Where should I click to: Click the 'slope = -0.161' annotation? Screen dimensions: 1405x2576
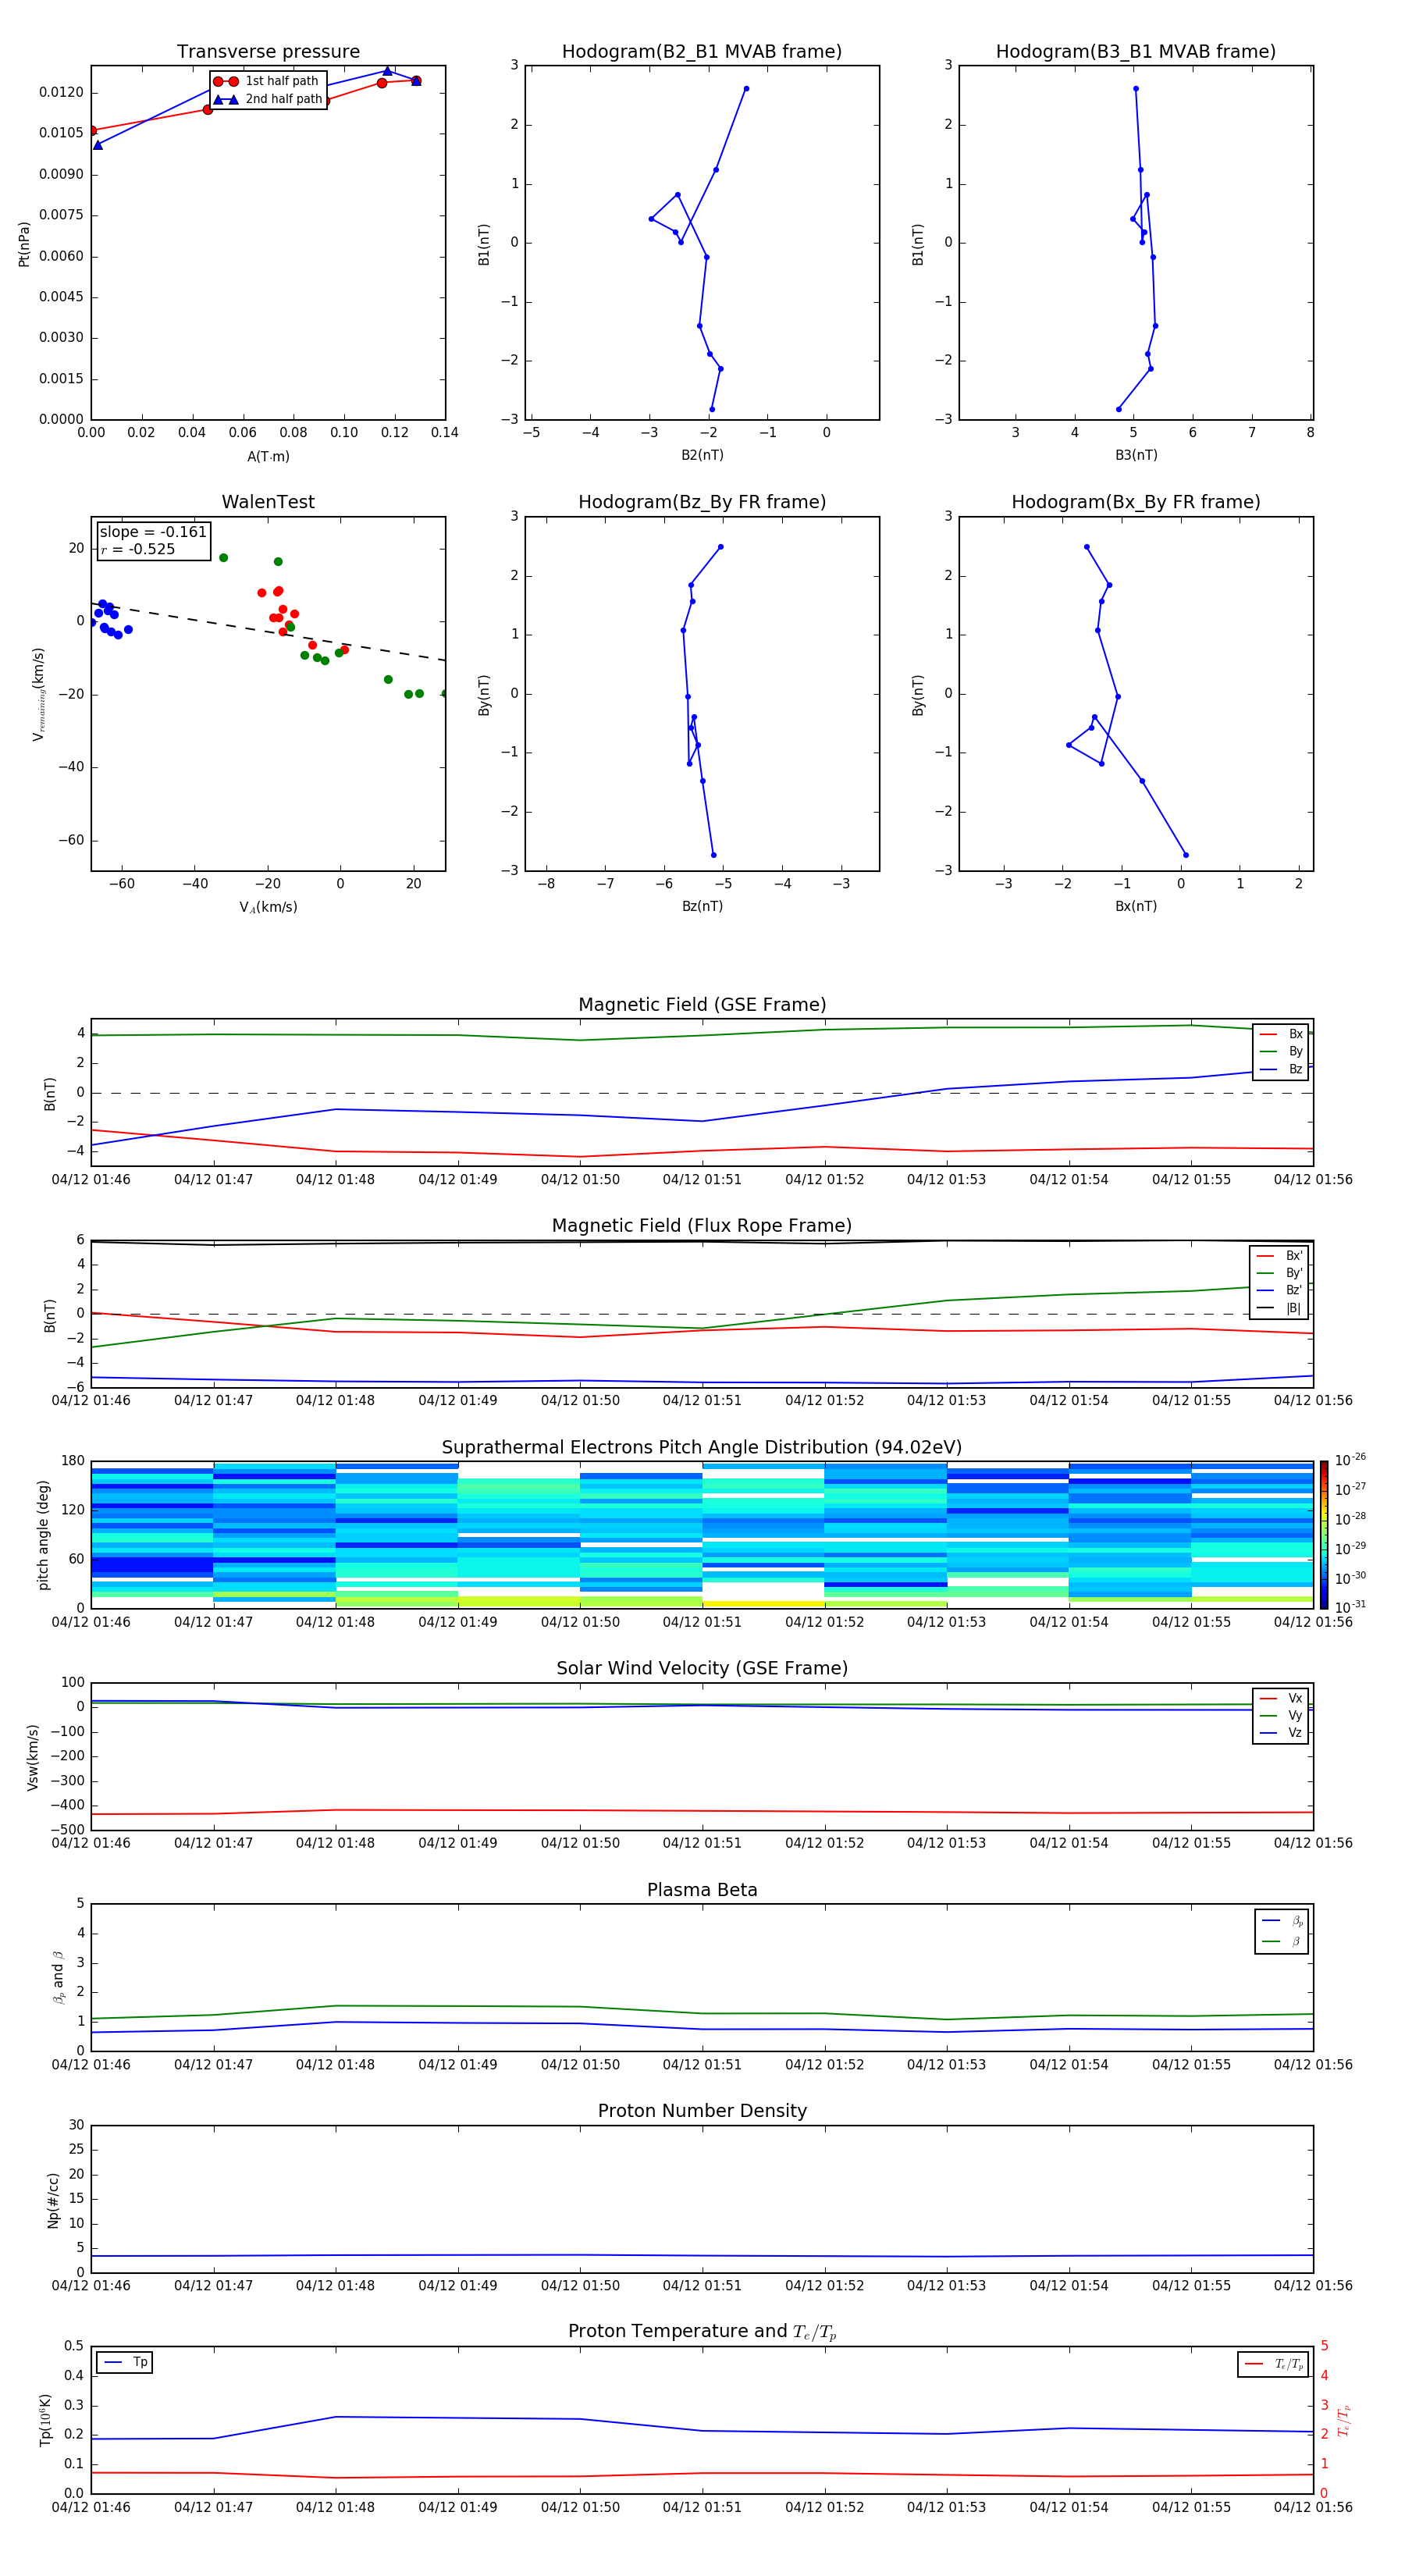(x=153, y=532)
